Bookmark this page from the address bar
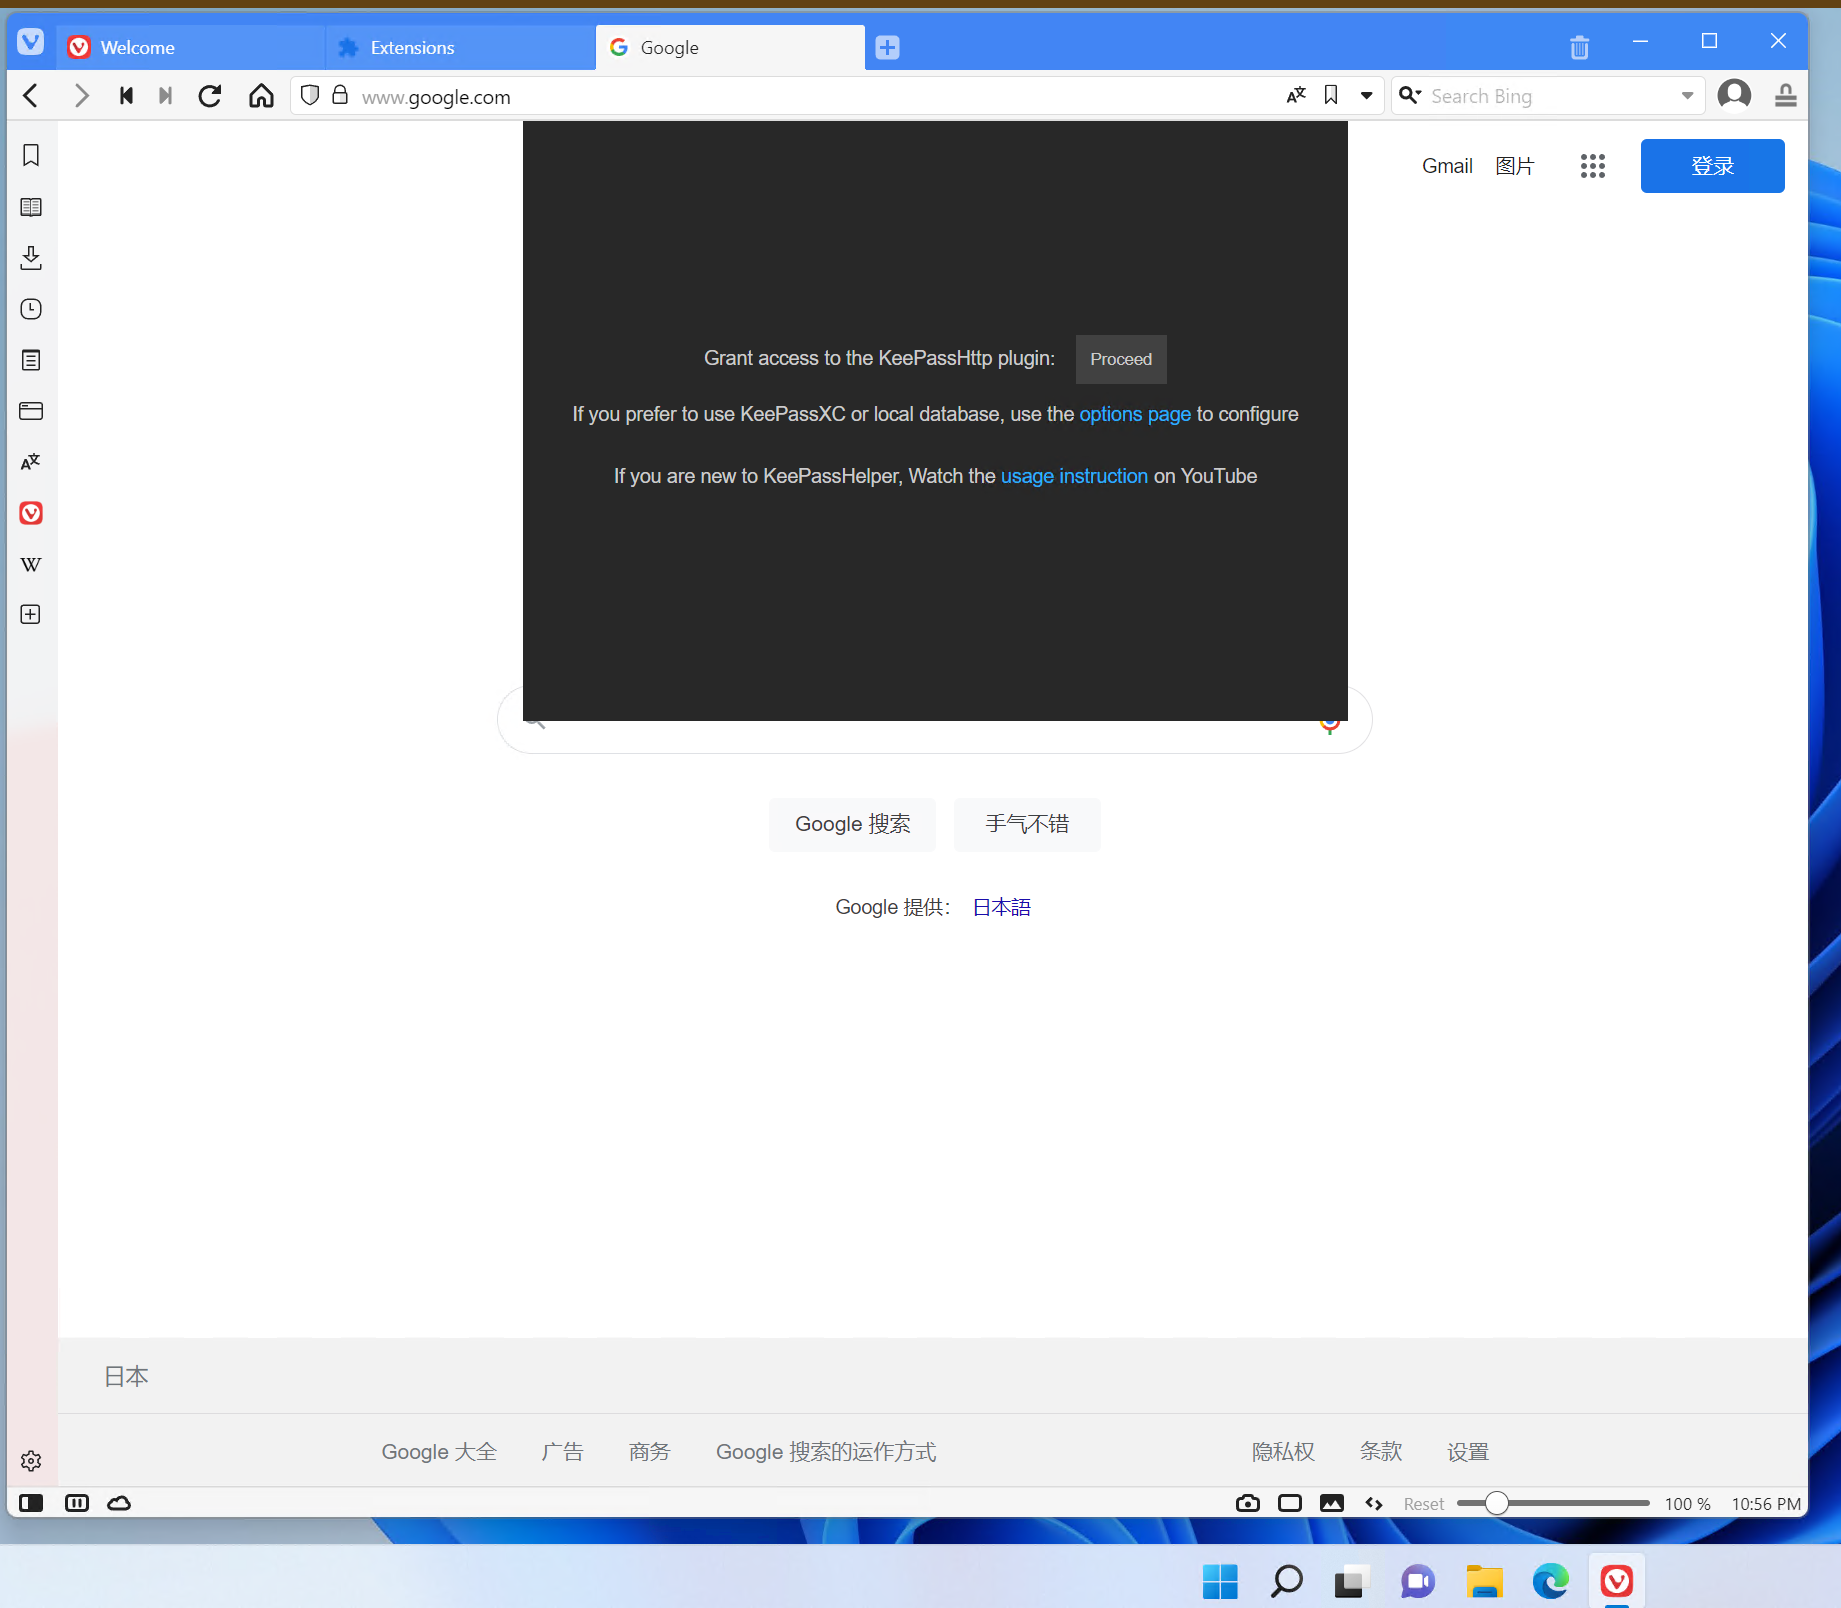Viewport: 1841px width, 1608px height. click(1331, 95)
